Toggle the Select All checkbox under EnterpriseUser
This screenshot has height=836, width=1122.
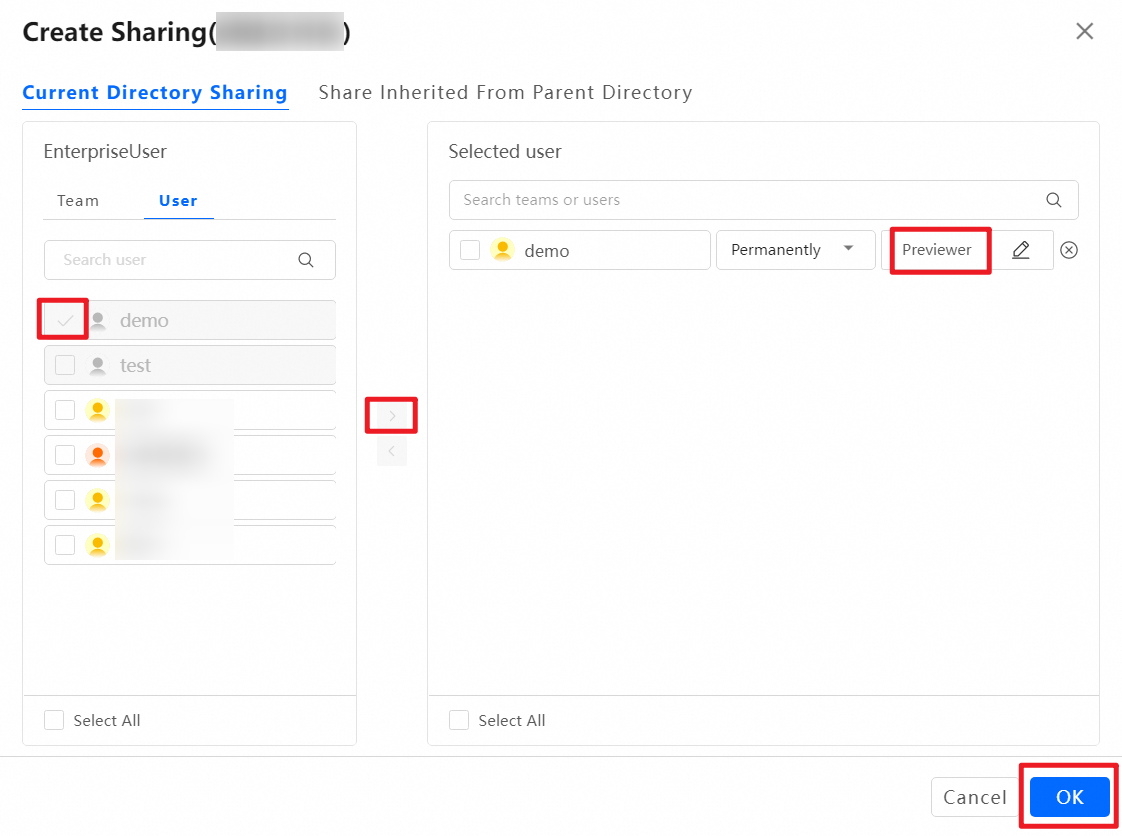click(x=55, y=720)
